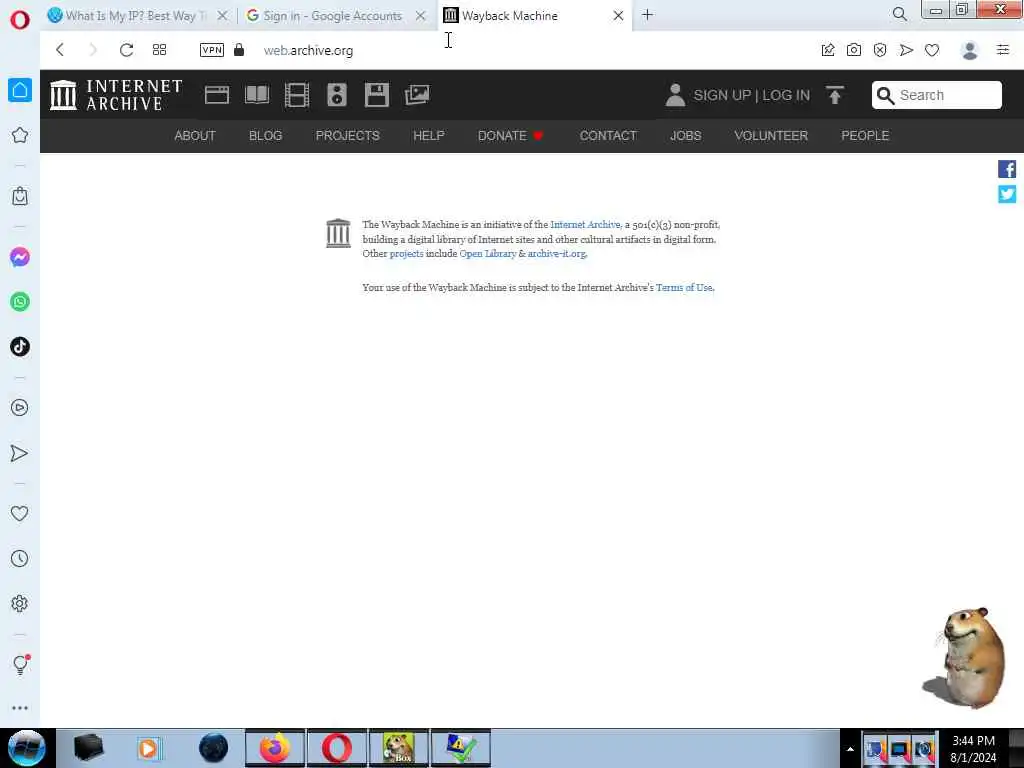This screenshot has width=1024, height=768.
Task: Open the Opera main menu logo
Action: (20, 20)
